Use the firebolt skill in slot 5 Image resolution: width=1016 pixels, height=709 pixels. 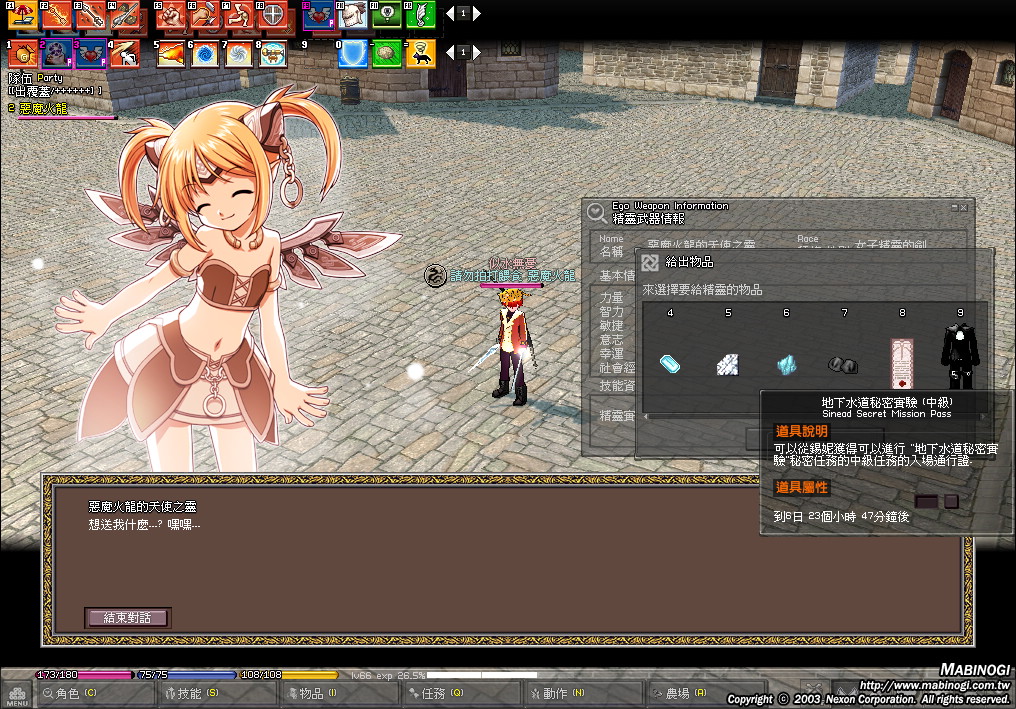(171, 53)
